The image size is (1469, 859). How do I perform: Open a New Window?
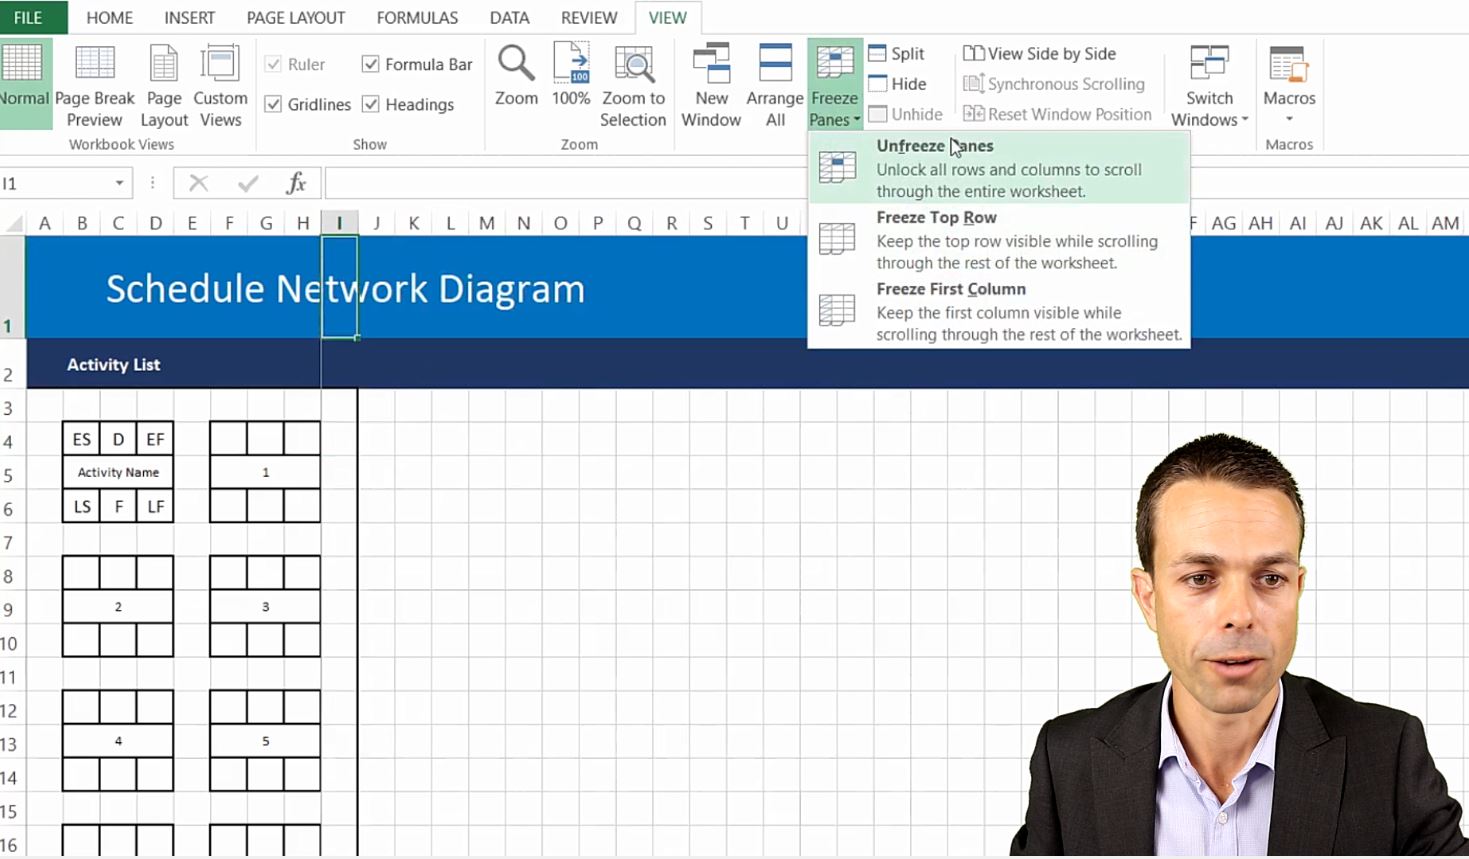pyautogui.click(x=711, y=86)
